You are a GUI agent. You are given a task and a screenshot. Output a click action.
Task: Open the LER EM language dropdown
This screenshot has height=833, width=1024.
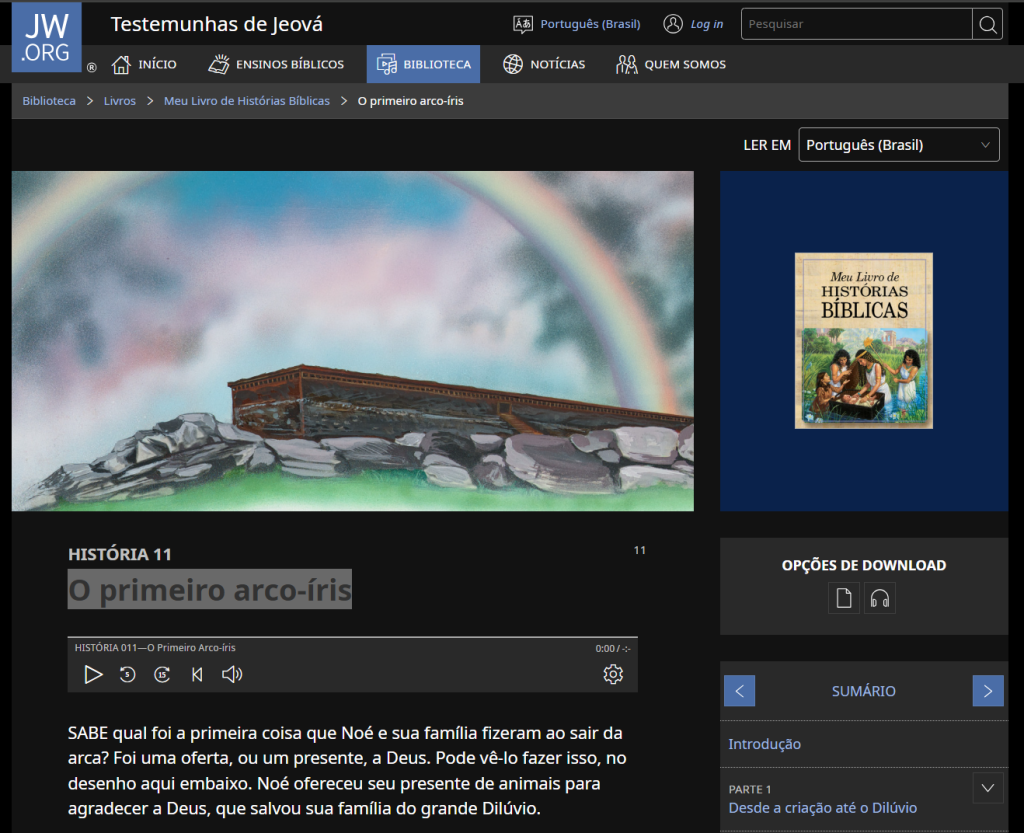[x=898, y=145]
